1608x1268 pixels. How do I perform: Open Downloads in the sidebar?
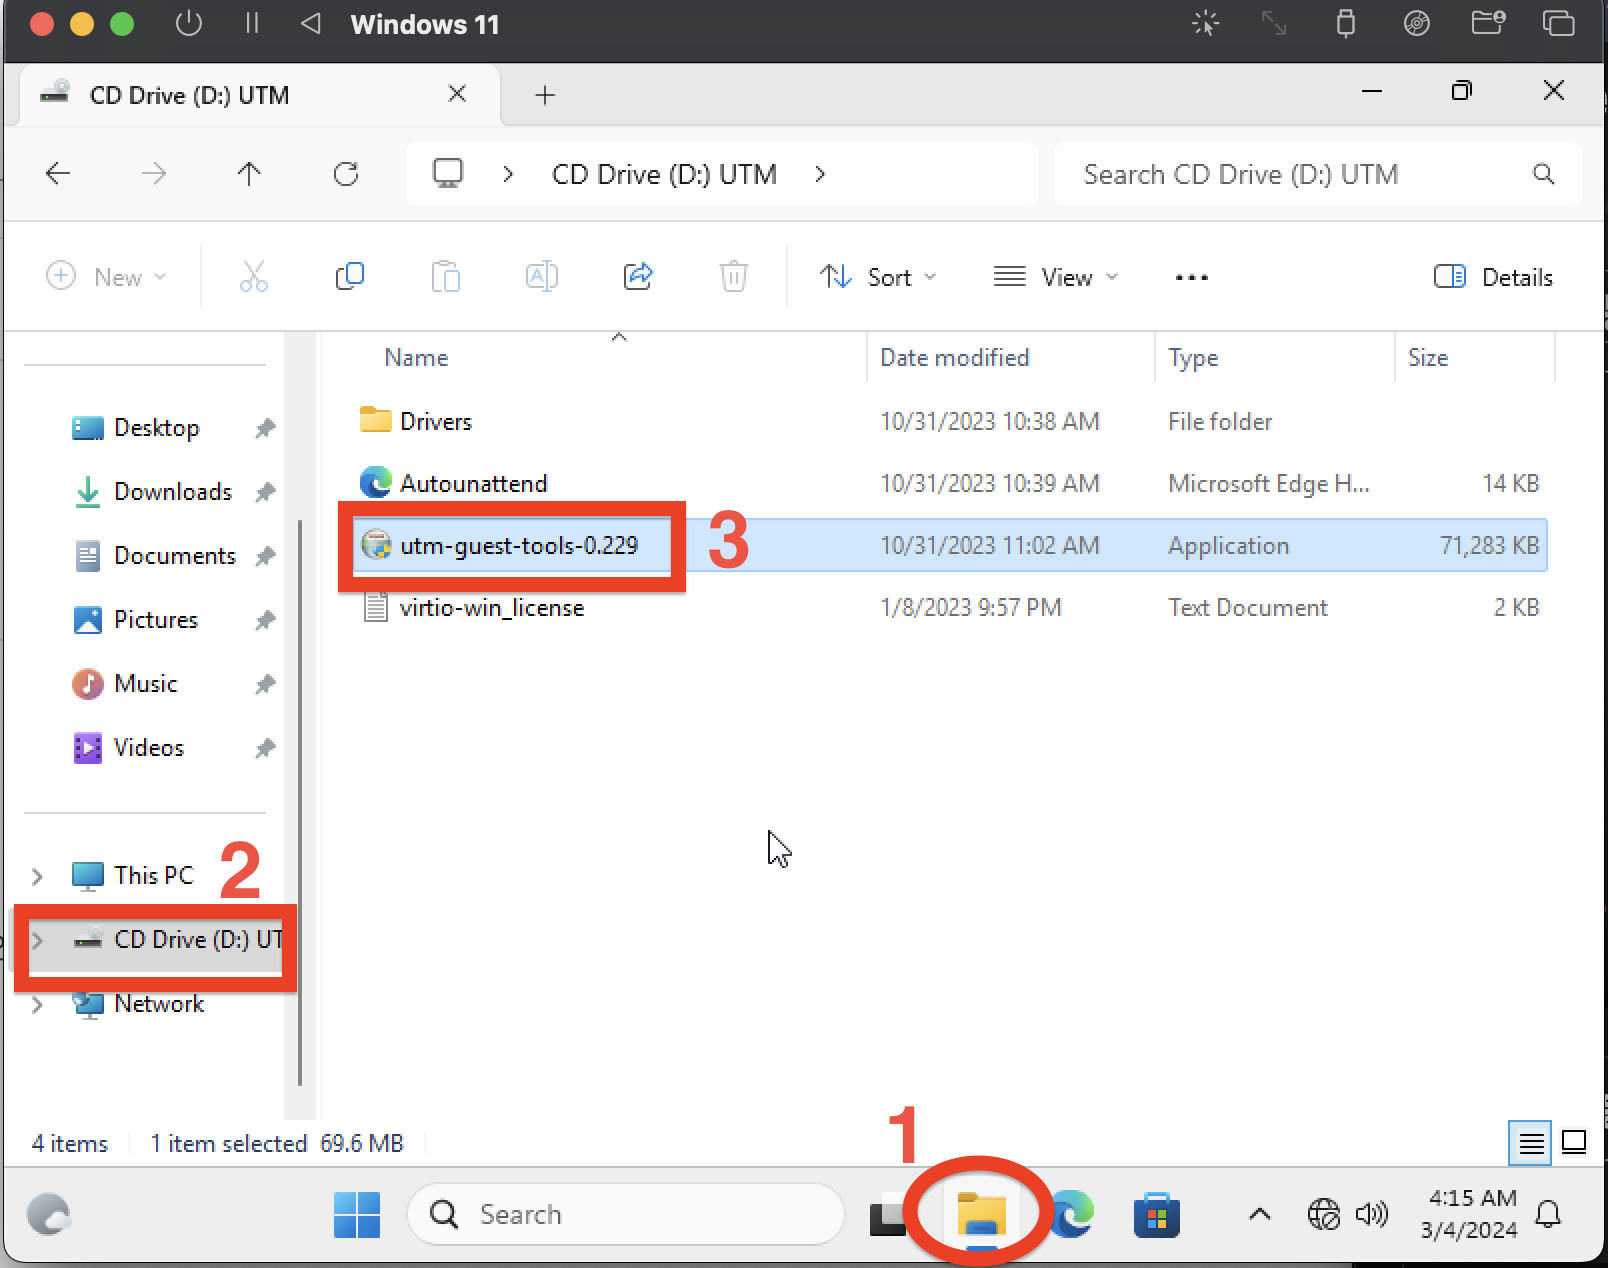(x=172, y=492)
